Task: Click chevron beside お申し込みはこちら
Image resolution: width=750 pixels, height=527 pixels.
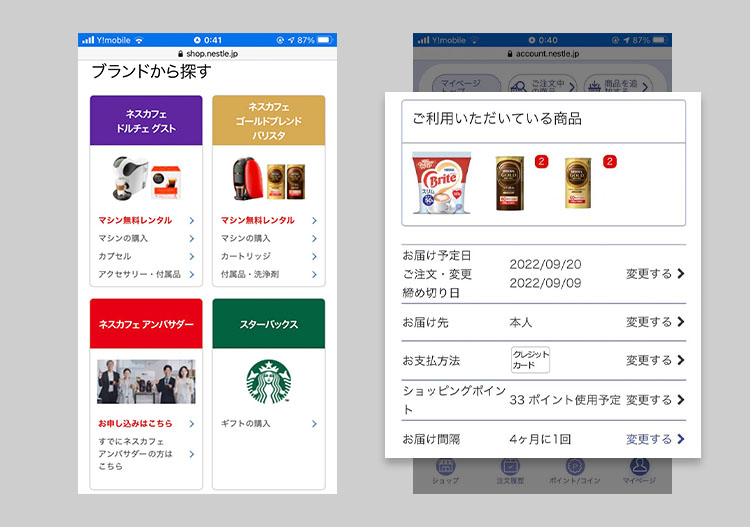Action: pos(191,423)
